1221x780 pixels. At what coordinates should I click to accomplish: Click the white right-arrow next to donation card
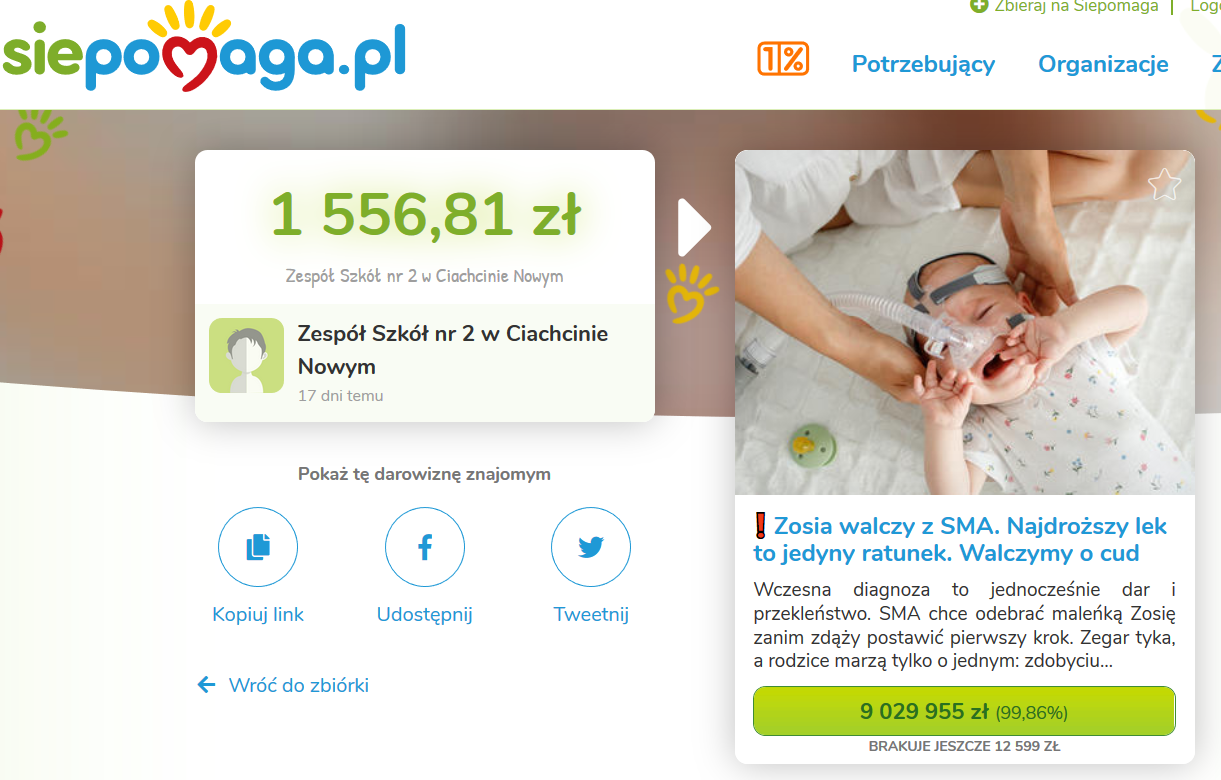coord(694,228)
